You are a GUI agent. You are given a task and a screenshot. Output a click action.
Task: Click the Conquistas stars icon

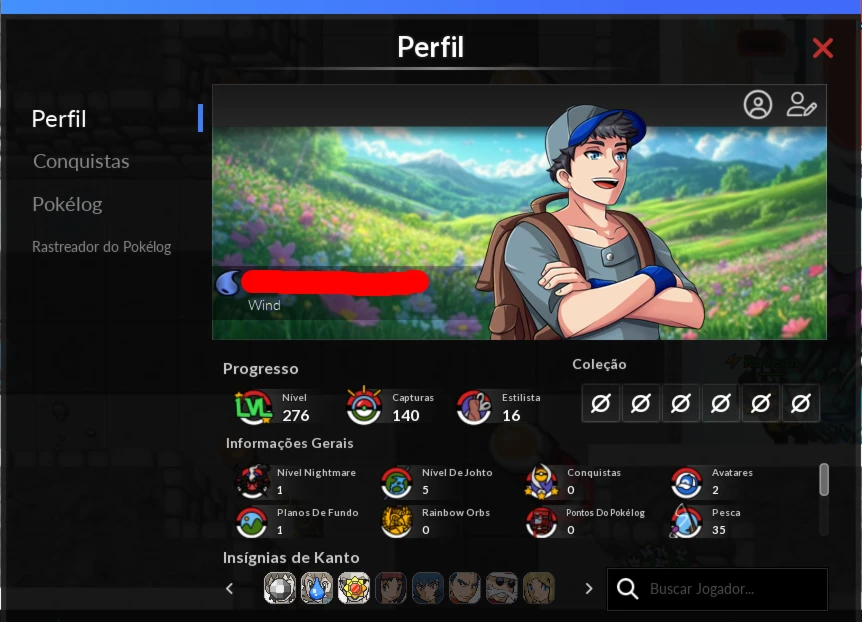pos(541,482)
